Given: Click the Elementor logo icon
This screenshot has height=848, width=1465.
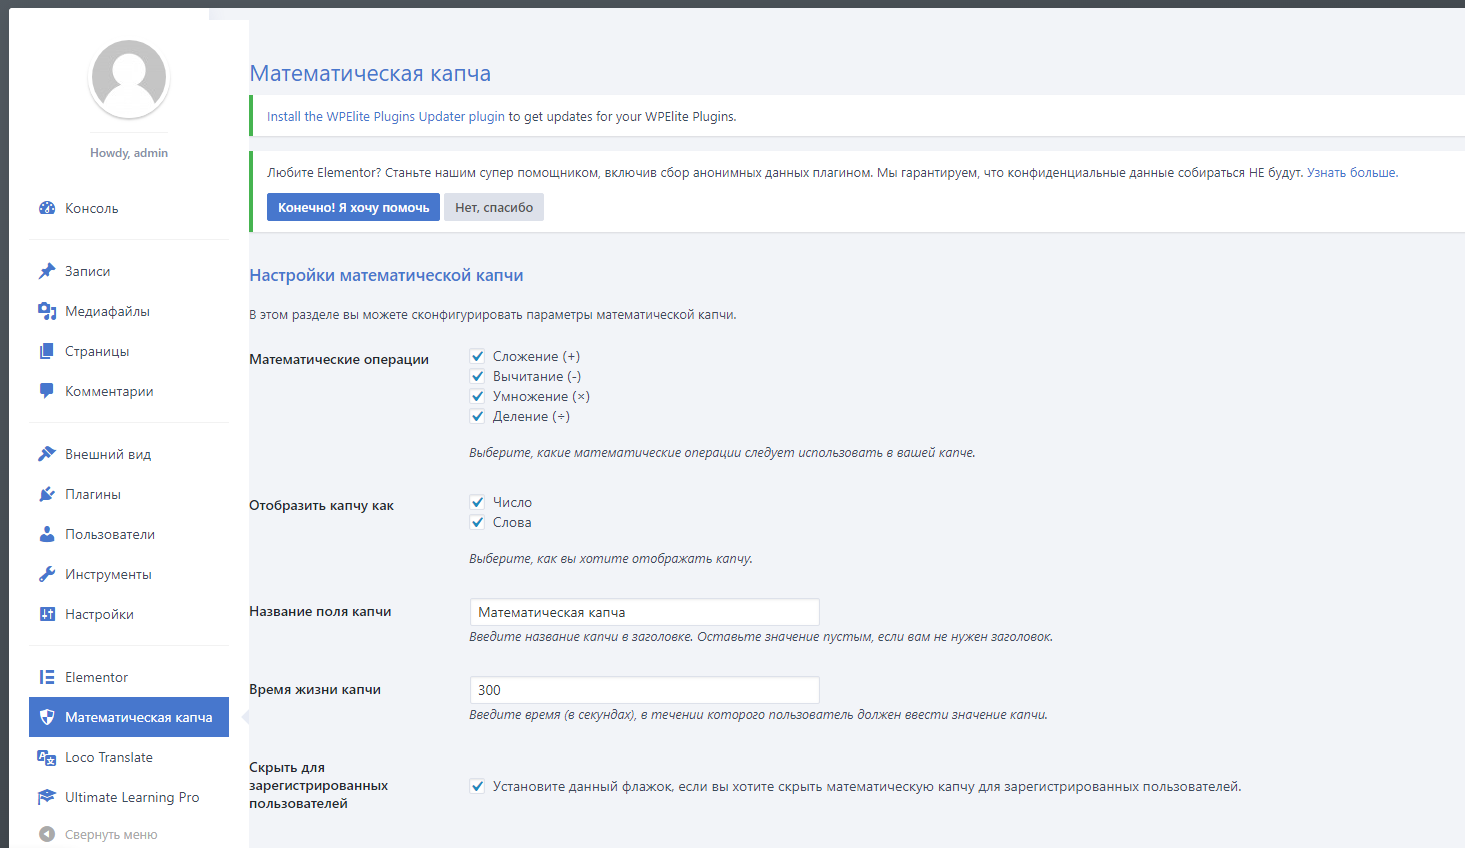Looking at the screenshot, I should (47, 677).
